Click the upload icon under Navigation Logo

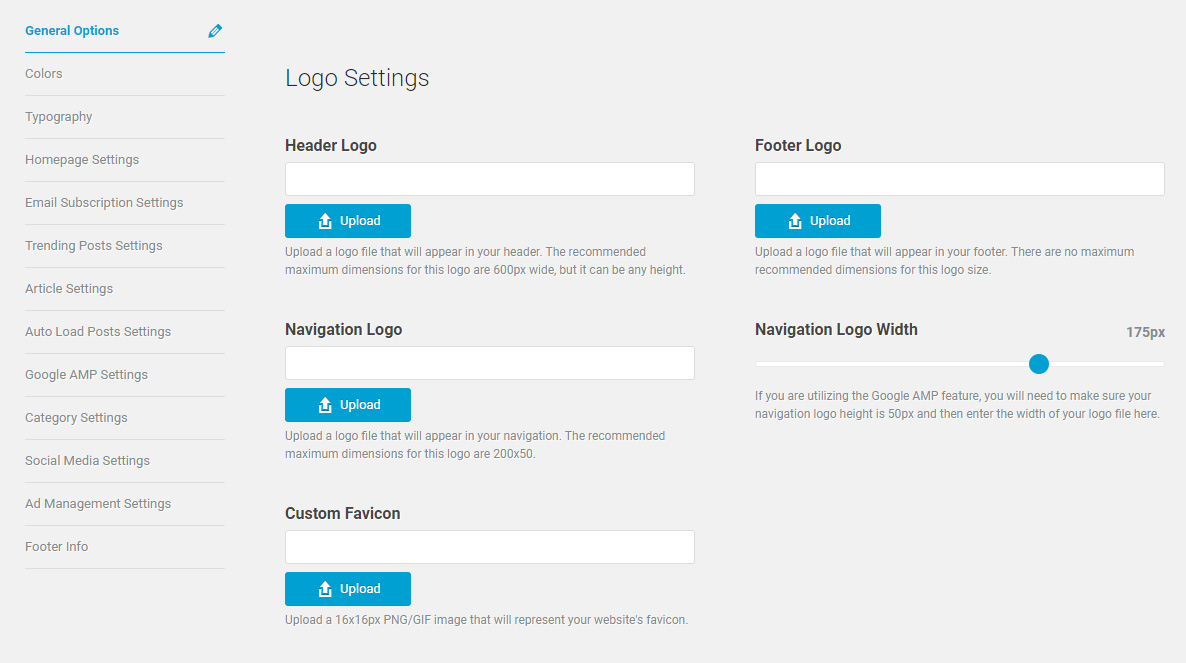(325, 405)
